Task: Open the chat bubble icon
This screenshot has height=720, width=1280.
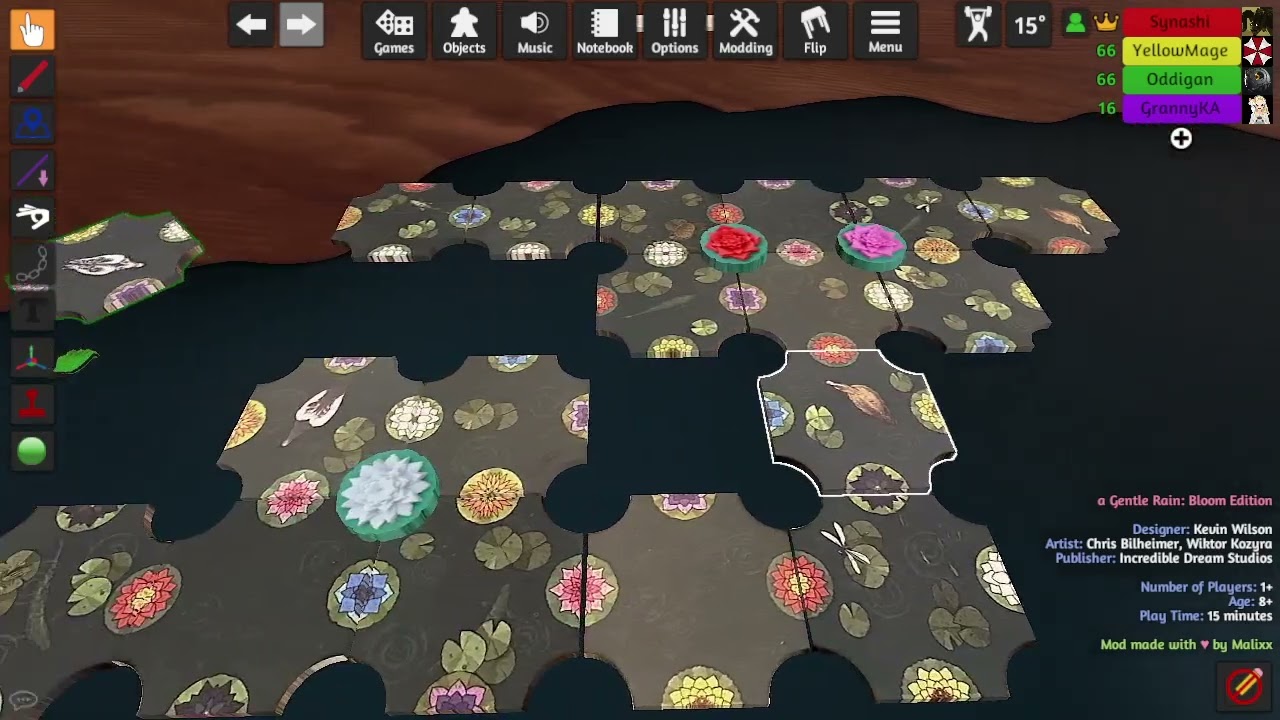Action: tap(23, 700)
